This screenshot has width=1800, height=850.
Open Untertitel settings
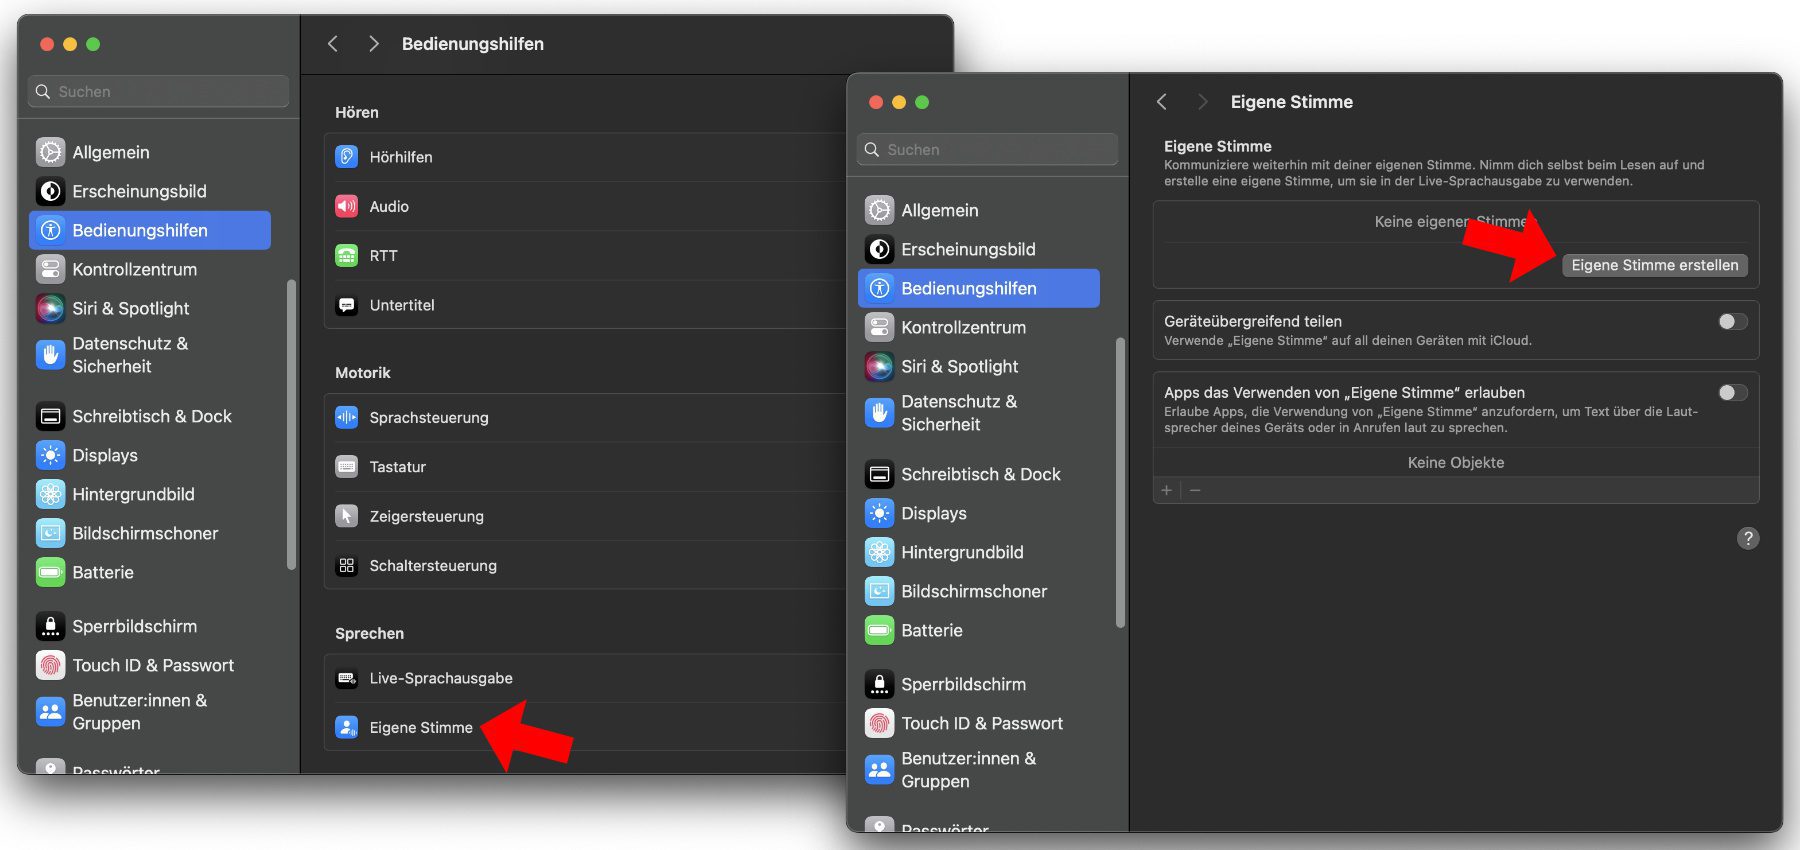[x=401, y=305]
